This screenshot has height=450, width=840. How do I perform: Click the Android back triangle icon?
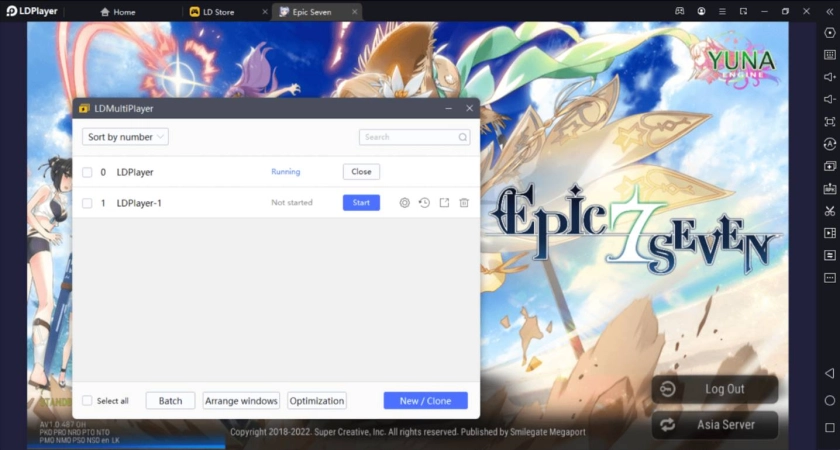(x=829, y=373)
